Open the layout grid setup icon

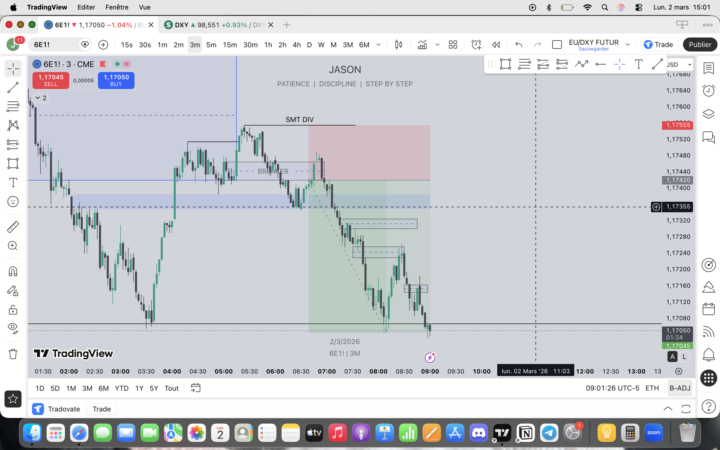453,45
